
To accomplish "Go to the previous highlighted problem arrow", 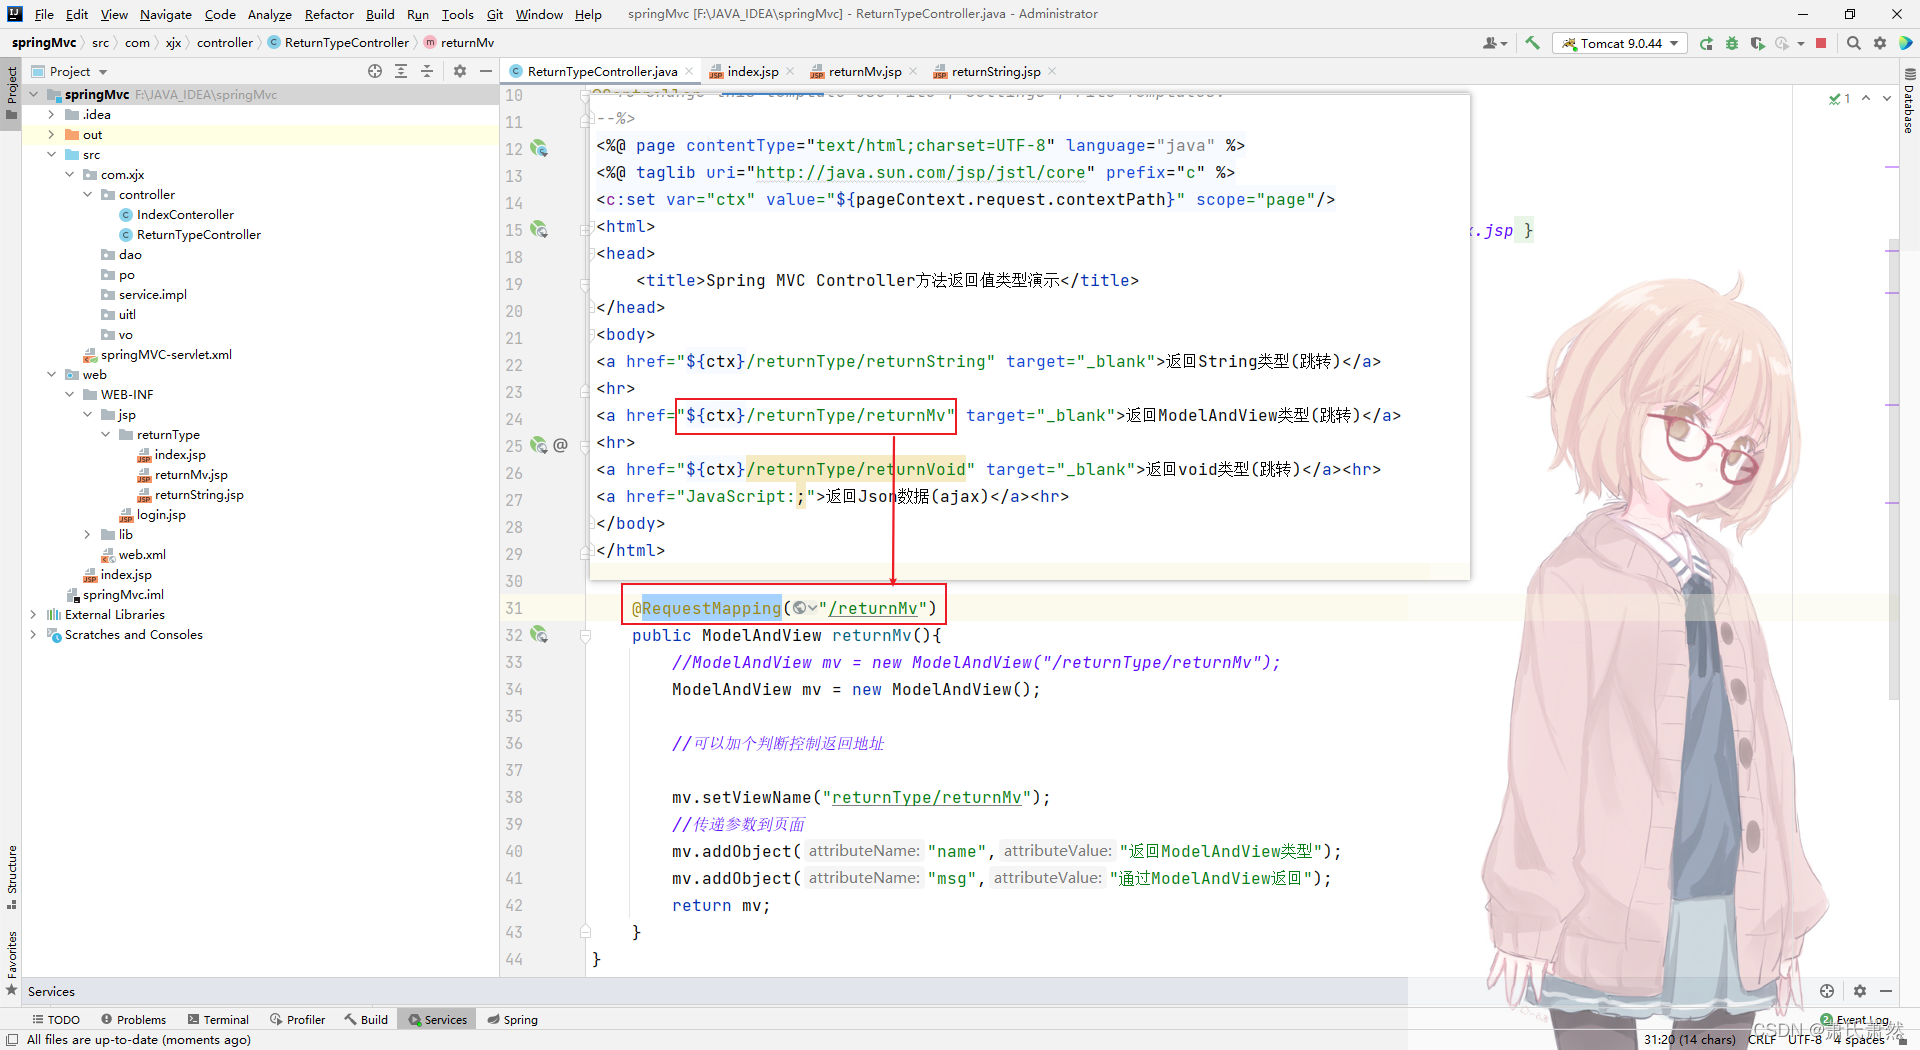I will [1866, 98].
